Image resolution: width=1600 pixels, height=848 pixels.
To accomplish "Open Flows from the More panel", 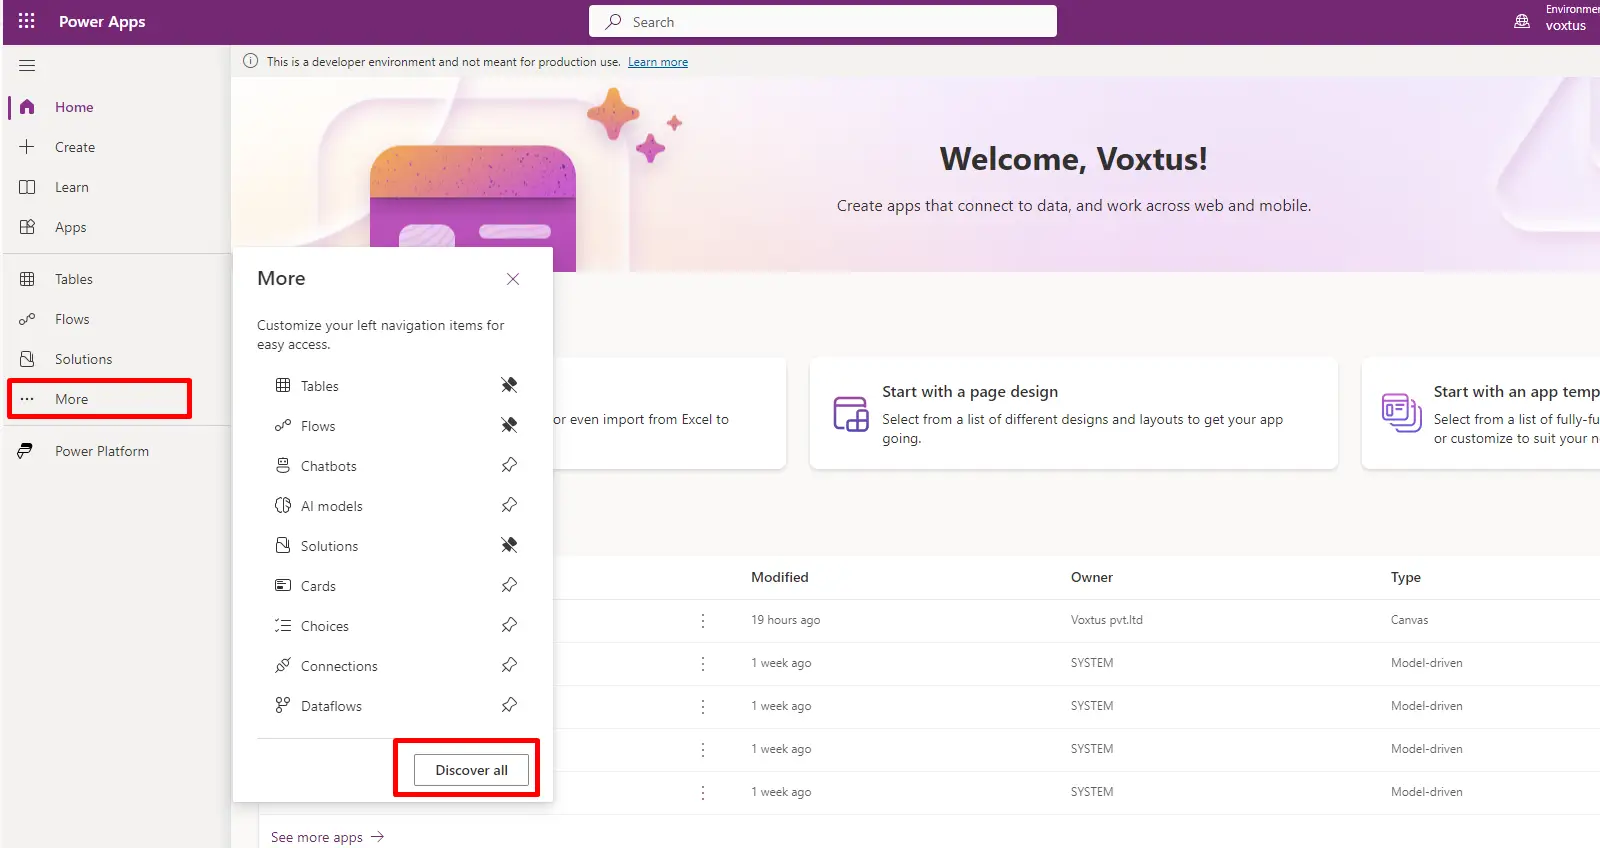I will [x=318, y=426].
